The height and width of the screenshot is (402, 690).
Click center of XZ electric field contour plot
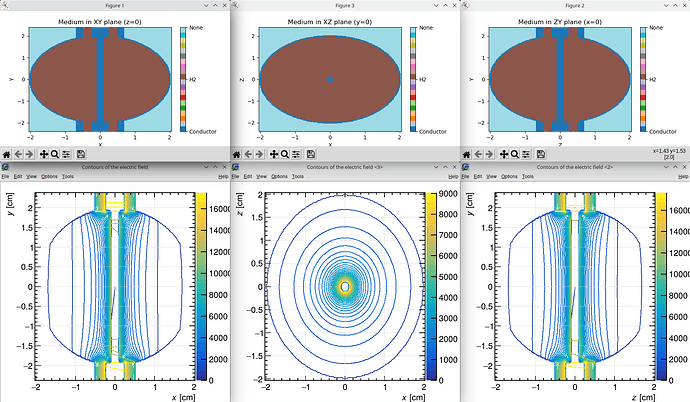point(345,286)
